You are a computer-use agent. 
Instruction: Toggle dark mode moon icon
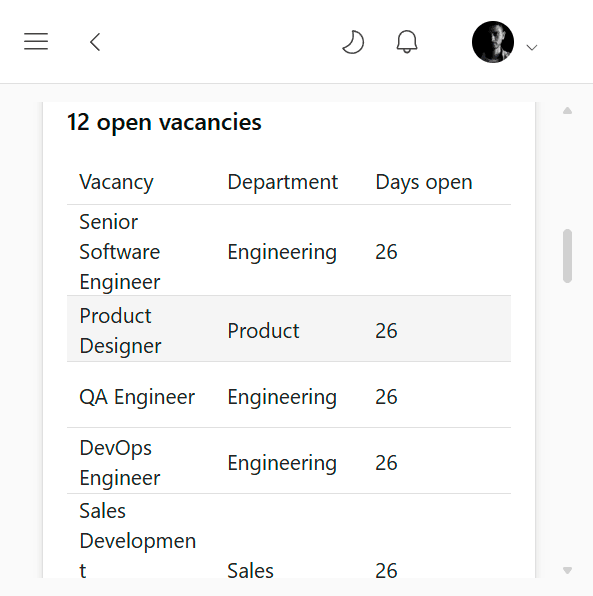coord(353,42)
